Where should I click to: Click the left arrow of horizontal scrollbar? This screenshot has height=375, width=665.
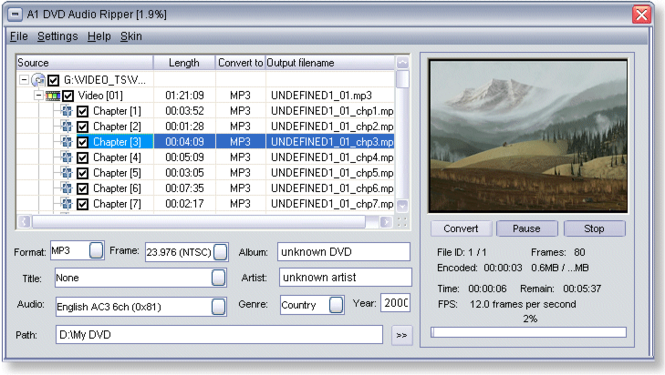(x=24, y=222)
